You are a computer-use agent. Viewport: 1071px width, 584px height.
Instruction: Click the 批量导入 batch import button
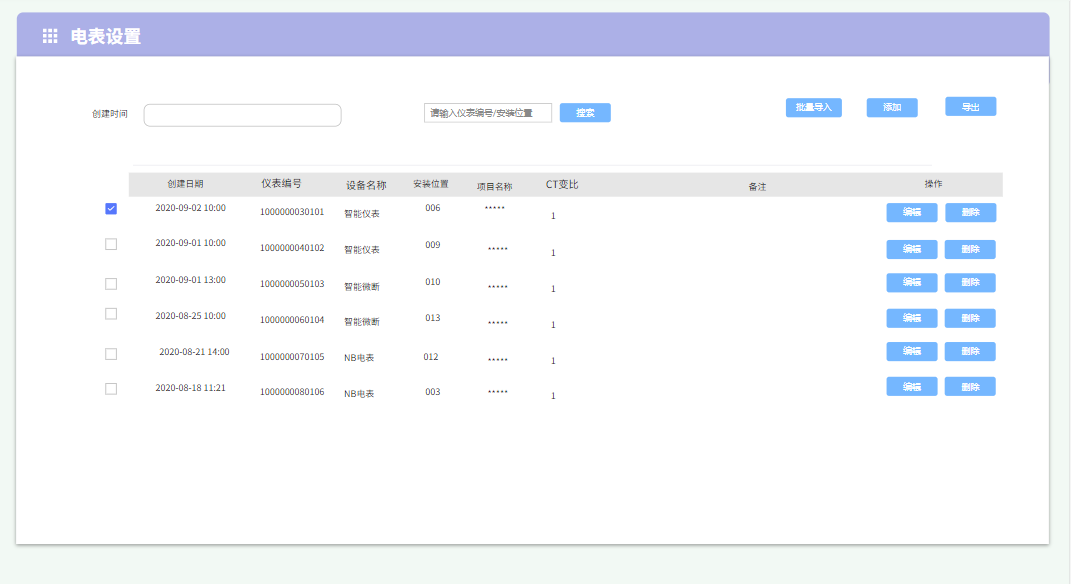point(813,107)
